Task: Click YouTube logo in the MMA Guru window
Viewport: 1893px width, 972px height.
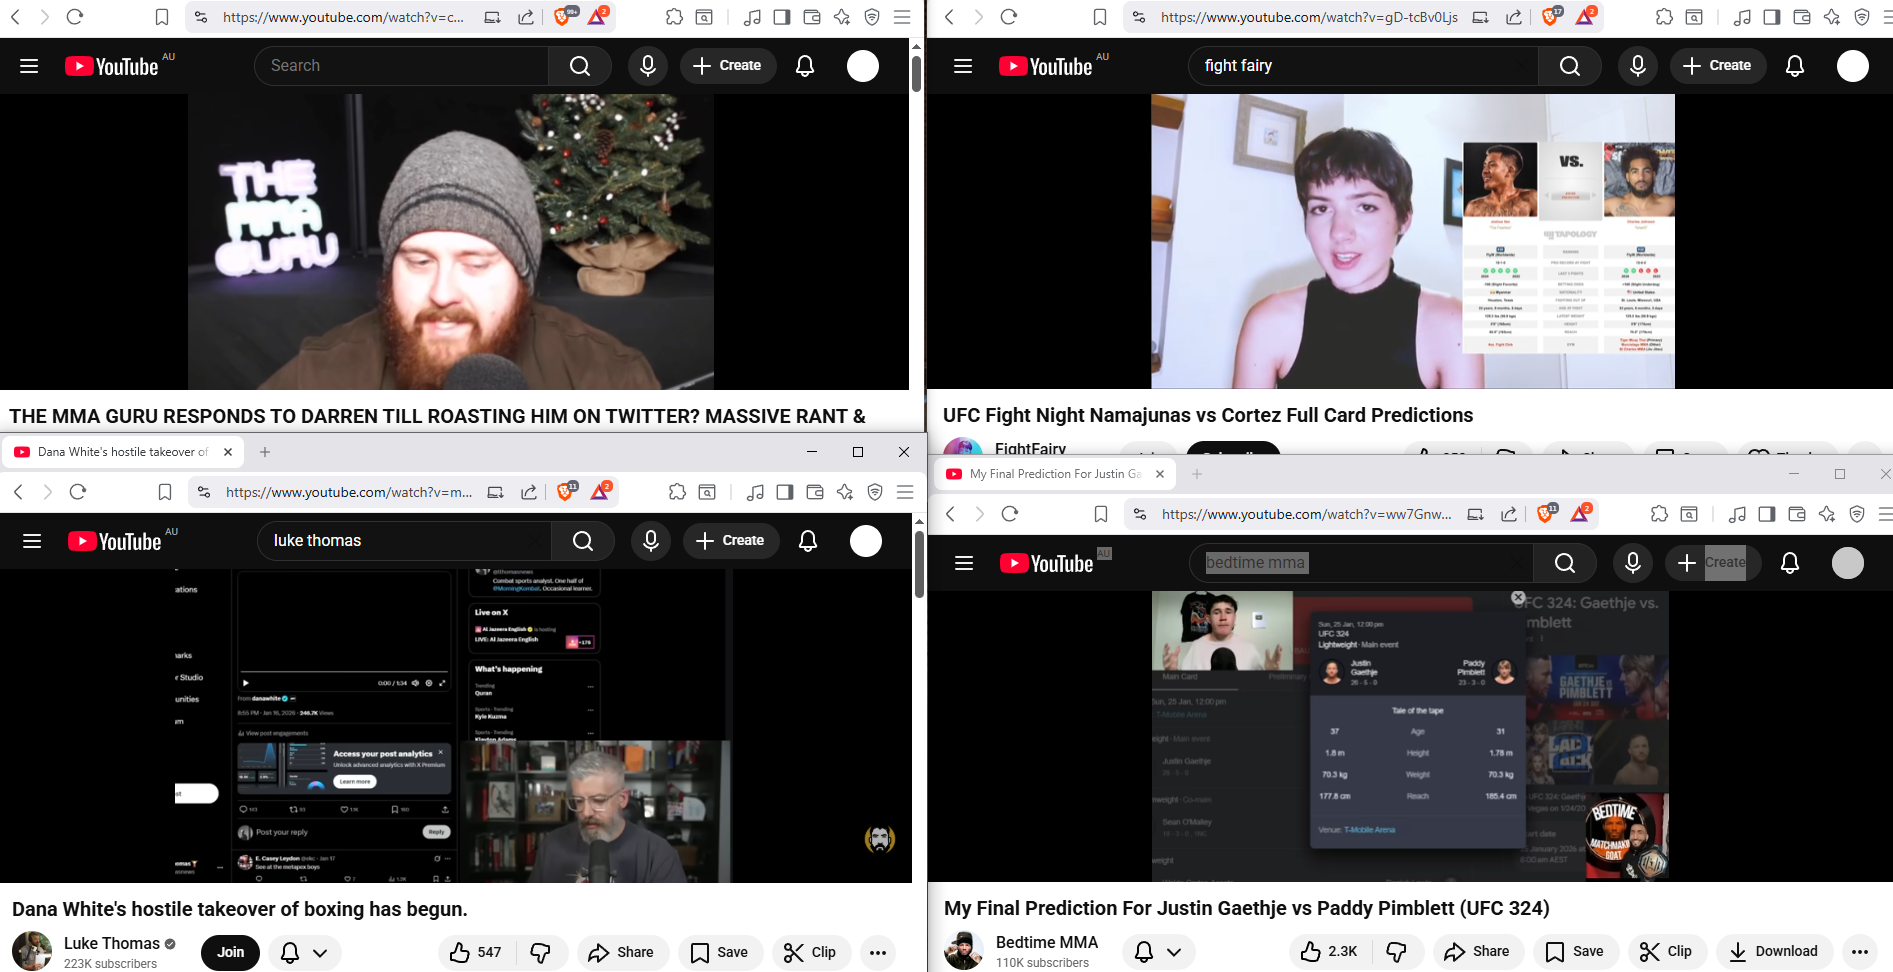Action: (x=112, y=66)
